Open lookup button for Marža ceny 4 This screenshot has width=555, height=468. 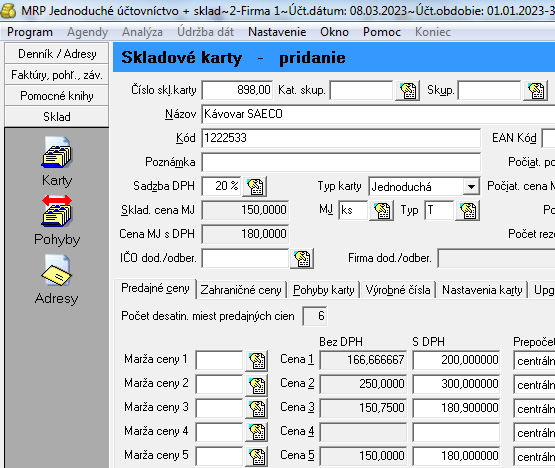tap(257, 432)
